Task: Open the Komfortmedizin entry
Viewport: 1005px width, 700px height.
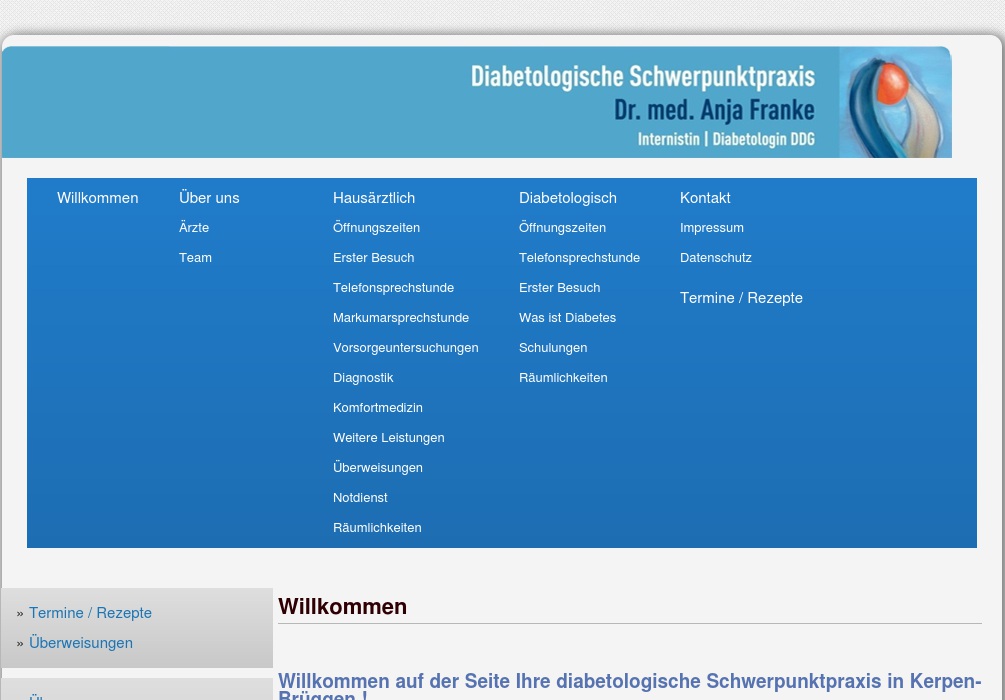Action: pyautogui.click(x=377, y=408)
